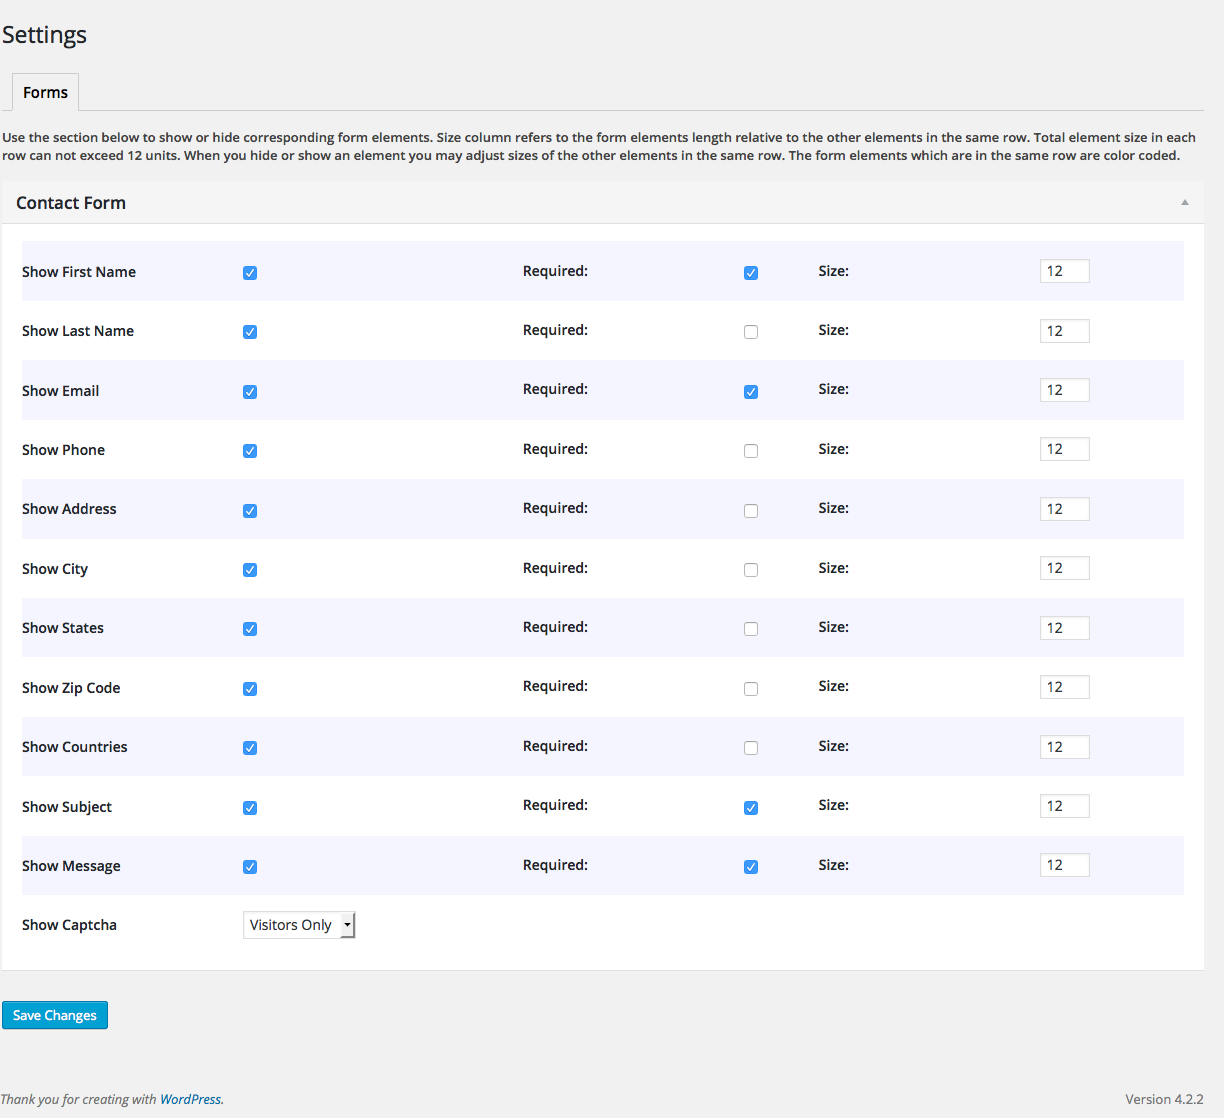Check Required for Countries row
1224x1118 pixels.
point(751,748)
